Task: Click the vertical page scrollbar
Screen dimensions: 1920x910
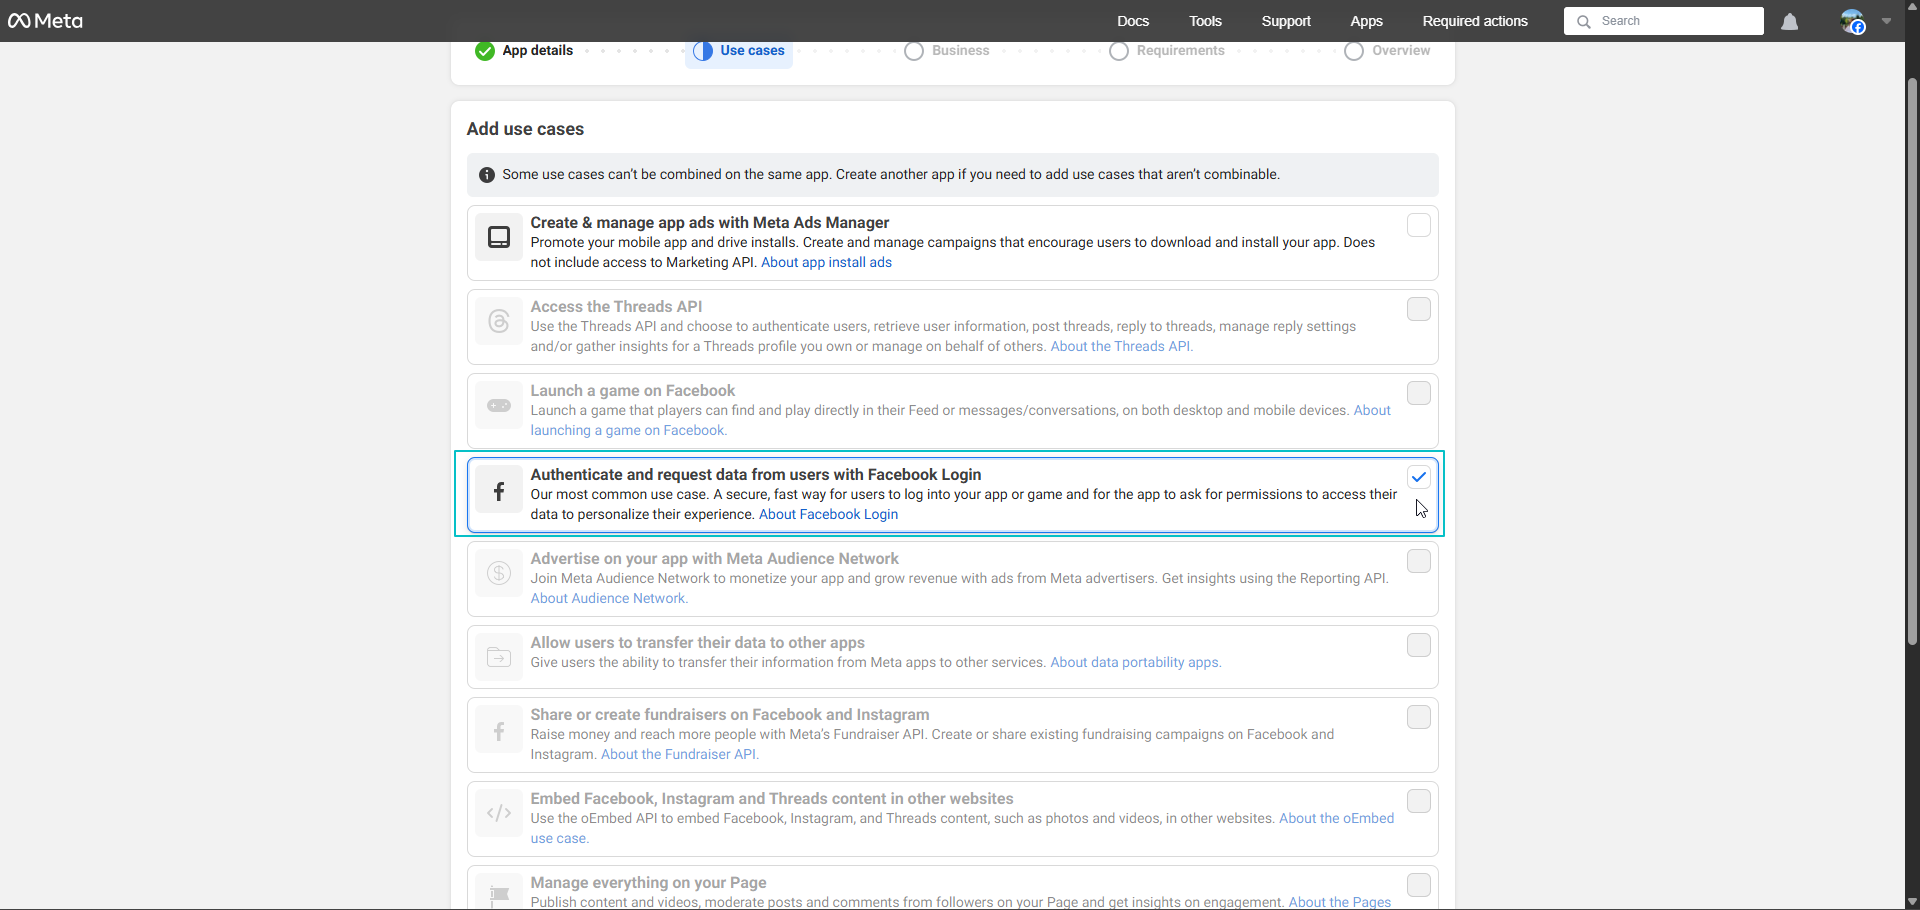Action: click(1912, 360)
